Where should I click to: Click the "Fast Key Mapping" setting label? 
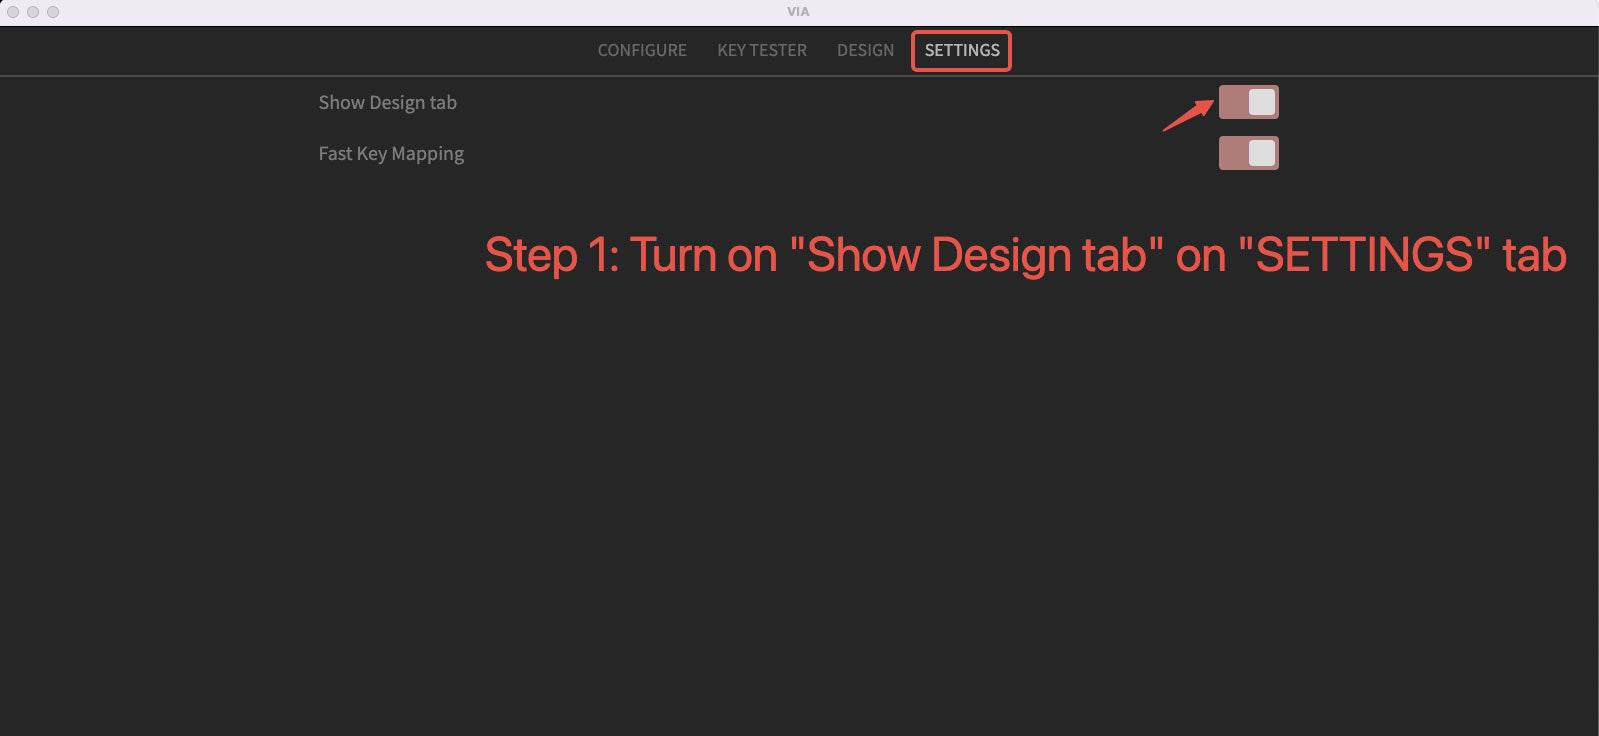click(x=391, y=154)
